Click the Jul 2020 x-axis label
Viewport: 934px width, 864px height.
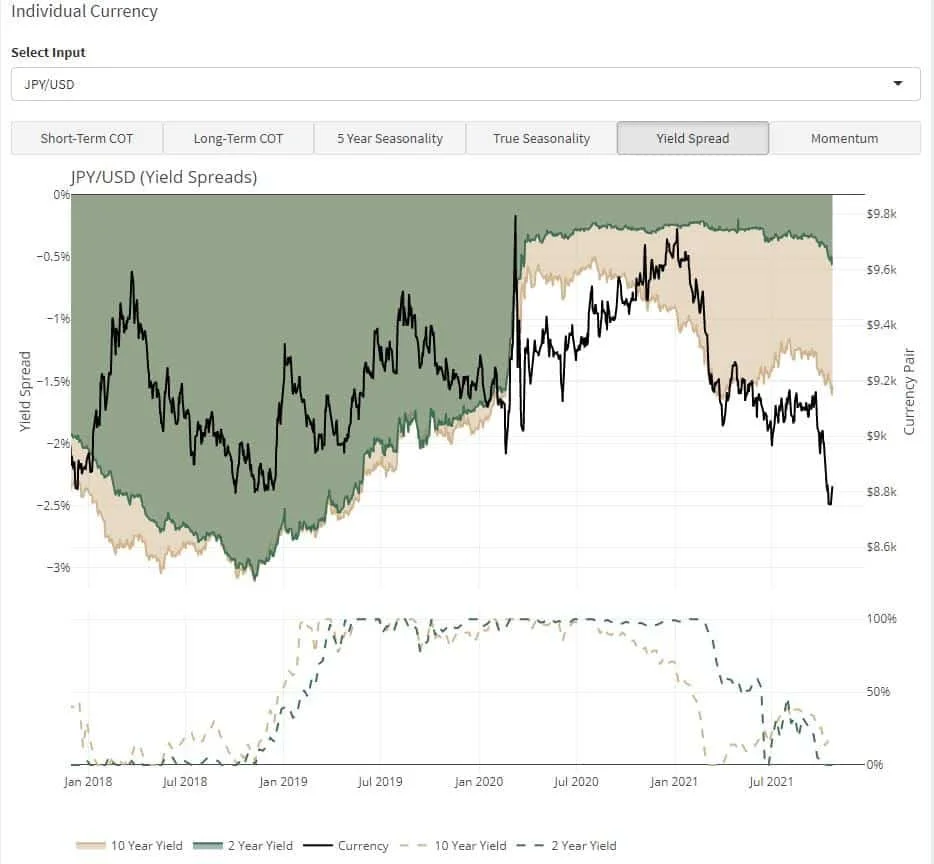576,782
